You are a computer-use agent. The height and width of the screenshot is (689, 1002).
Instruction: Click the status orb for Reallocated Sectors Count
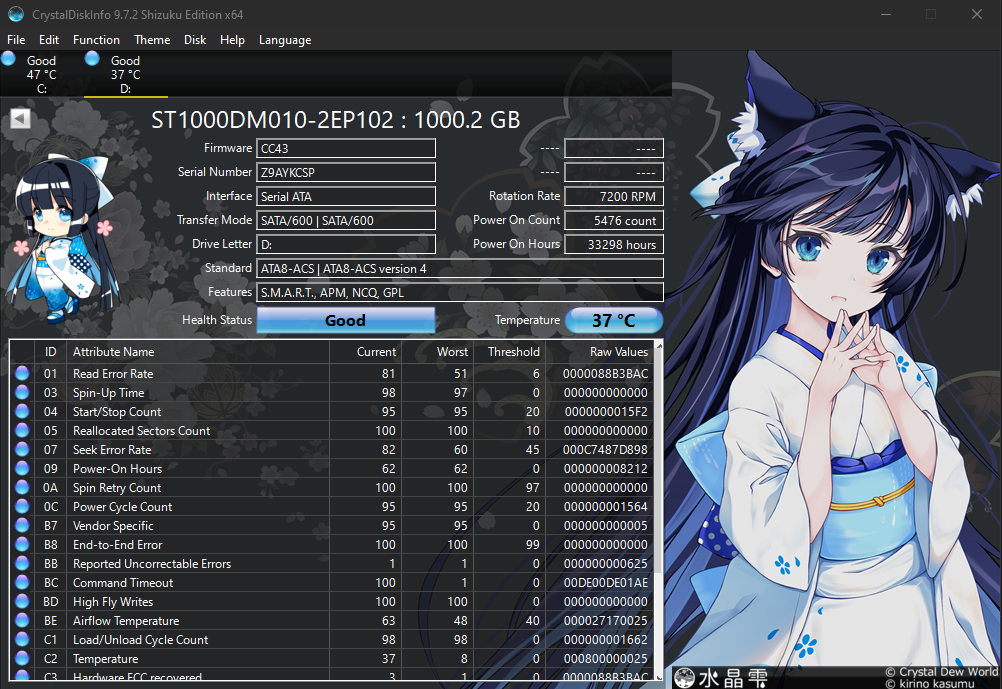22,431
